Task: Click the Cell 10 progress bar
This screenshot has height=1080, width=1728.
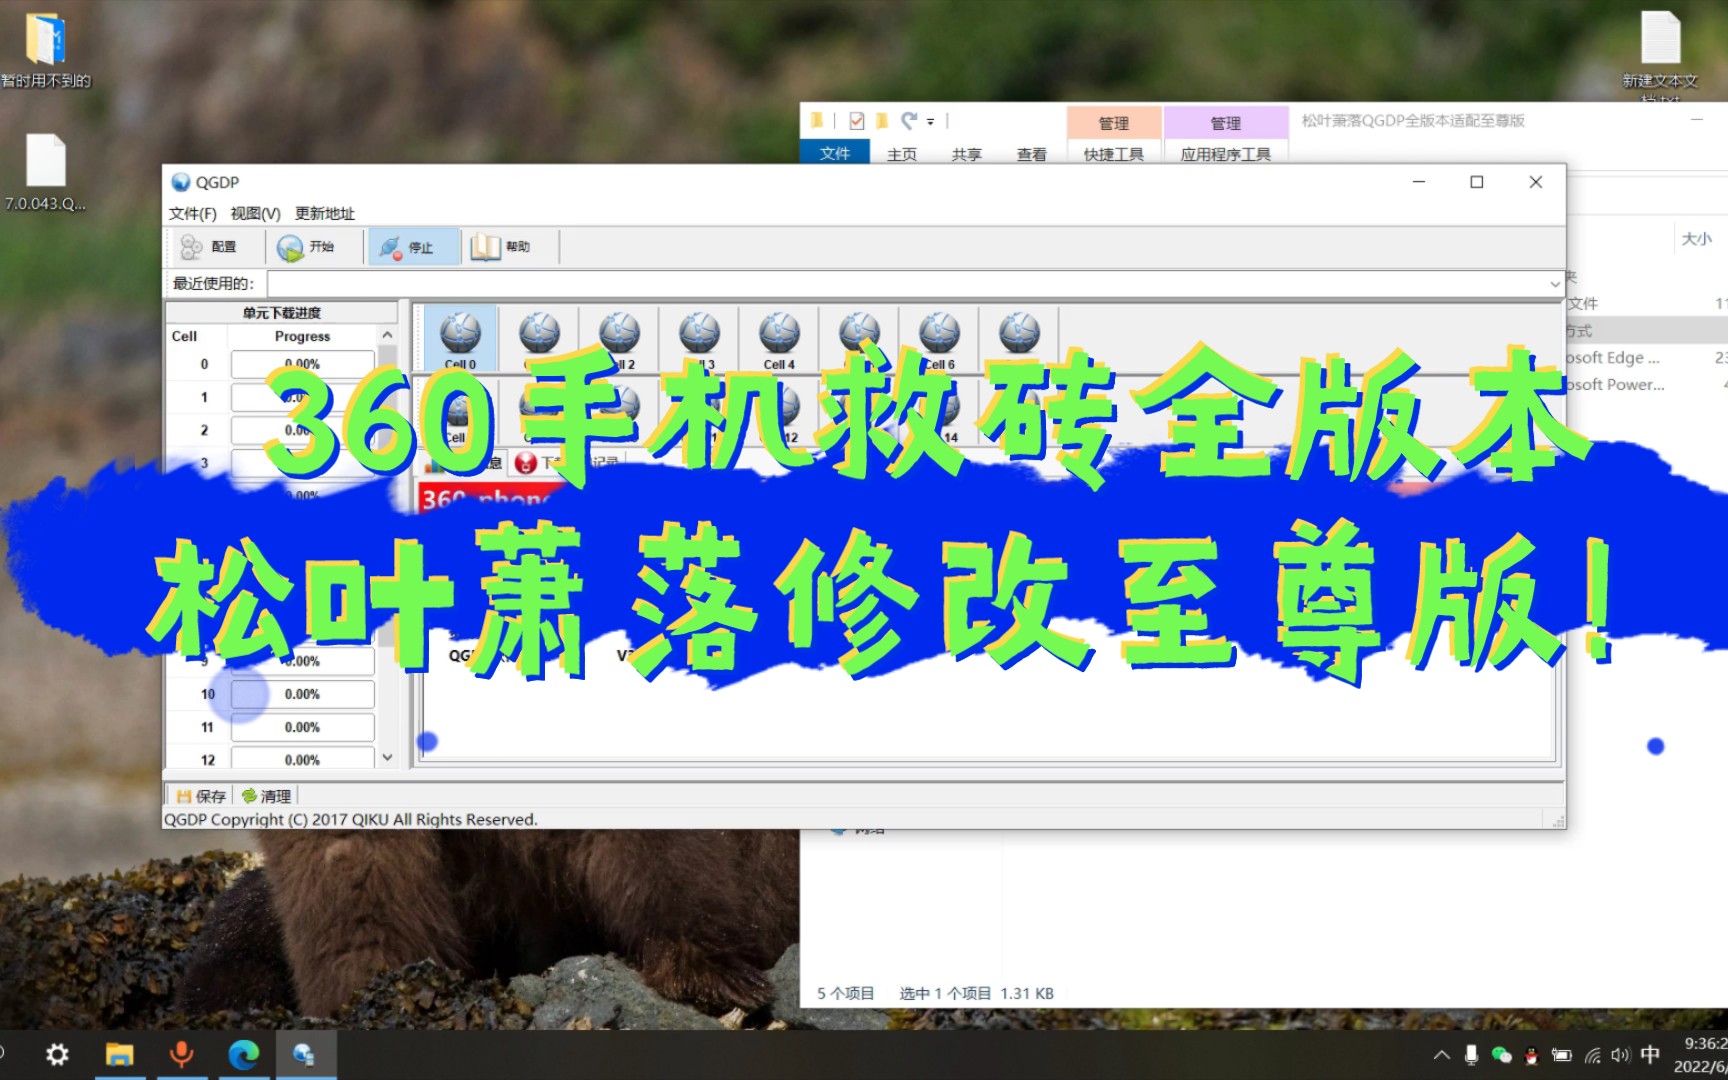Action: pyautogui.click(x=303, y=694)
